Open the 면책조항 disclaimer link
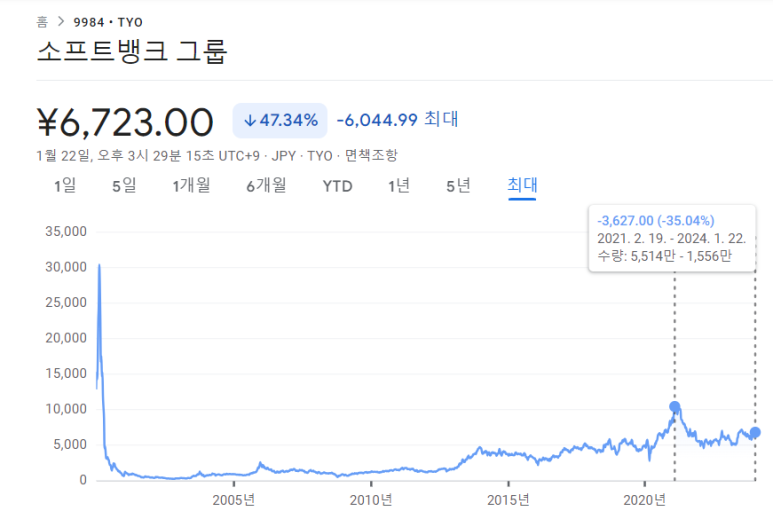The image size is (773, 519). click(x=371, y=156)
